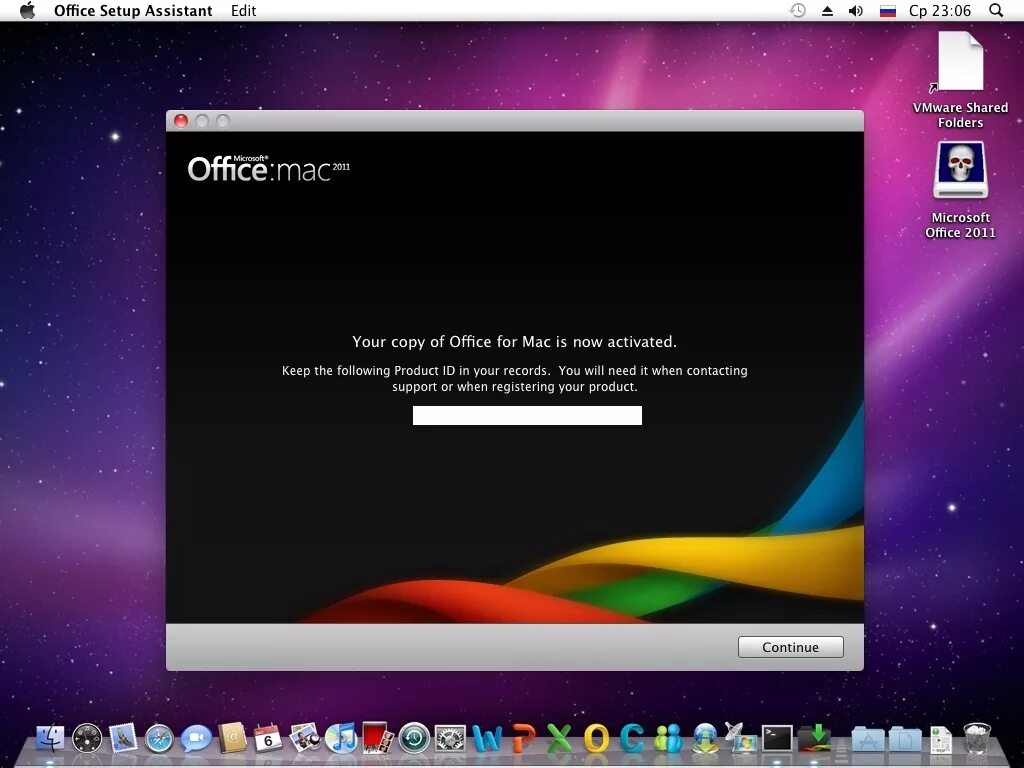The width and height of the screenshot is (1024, 768).
Task: Open iCal from the Dock
Action: pyautogui.click(x=268, y=739)
